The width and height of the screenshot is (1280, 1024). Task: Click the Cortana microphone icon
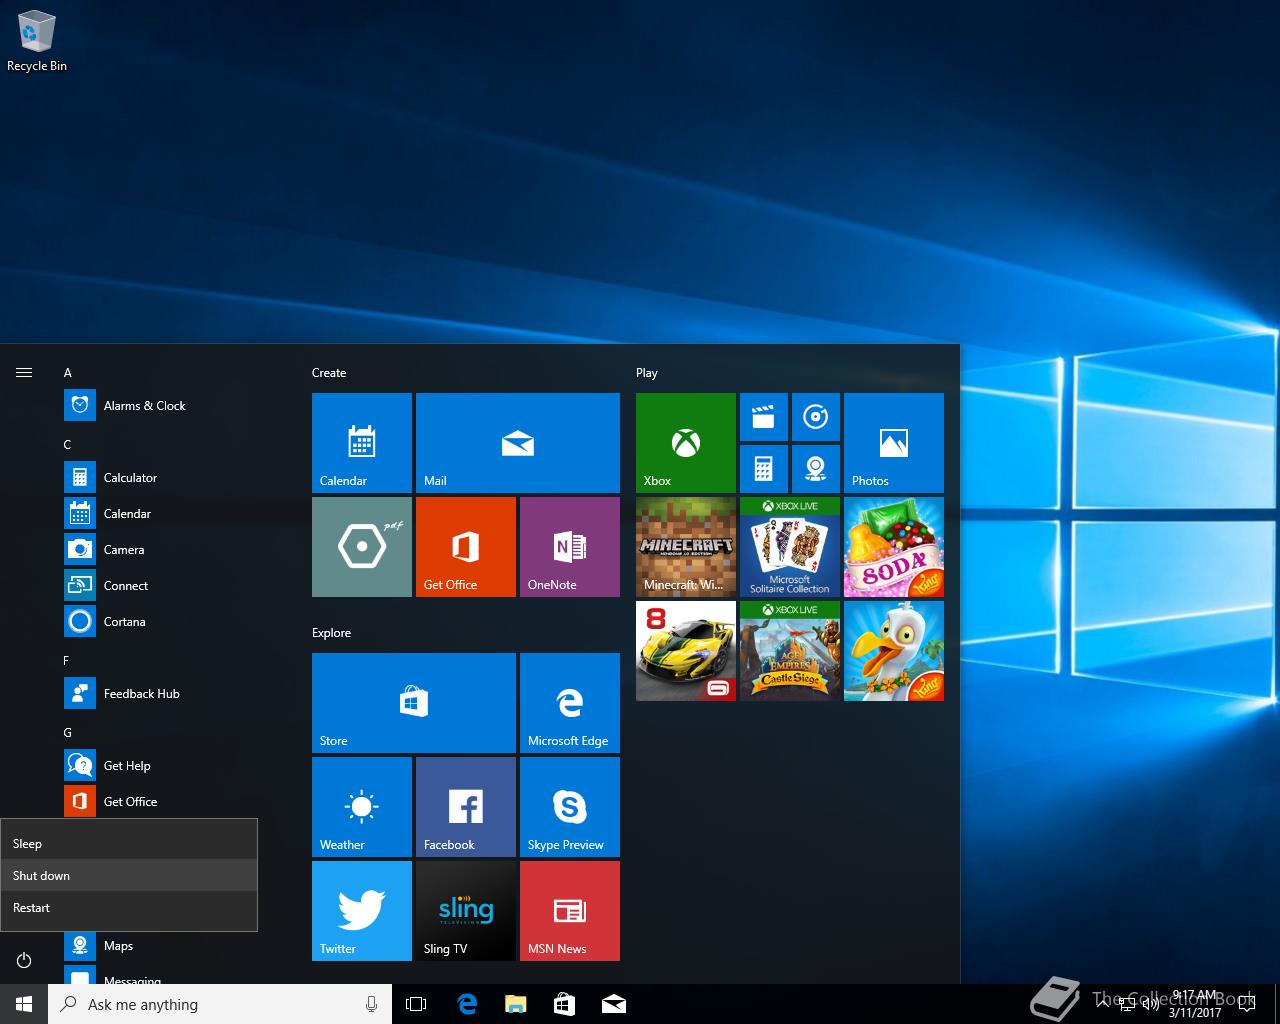click(x=372, y=1004)
